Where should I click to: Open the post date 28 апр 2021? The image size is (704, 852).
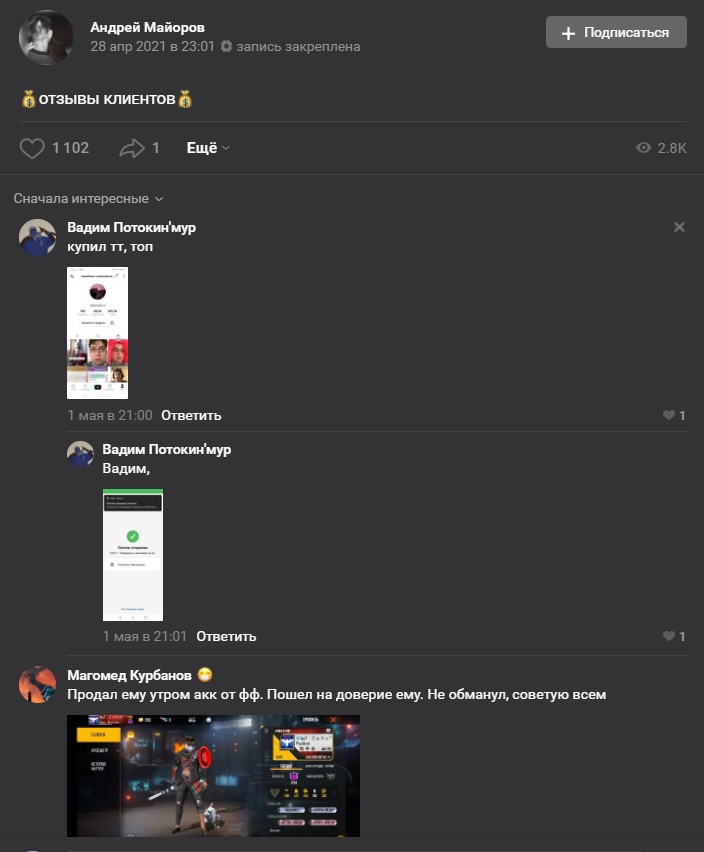[153, 47]
